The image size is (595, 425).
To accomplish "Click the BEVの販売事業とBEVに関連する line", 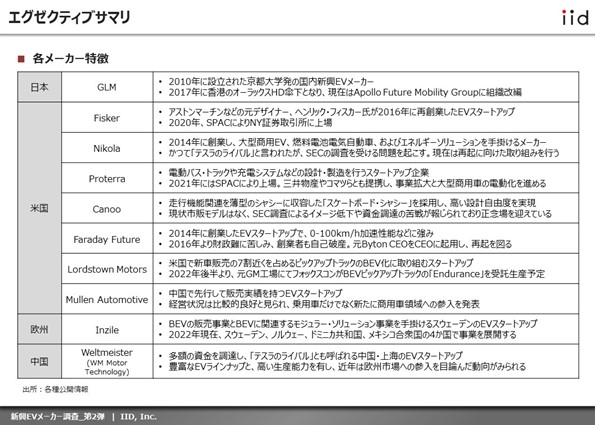I will pos(353,324).
